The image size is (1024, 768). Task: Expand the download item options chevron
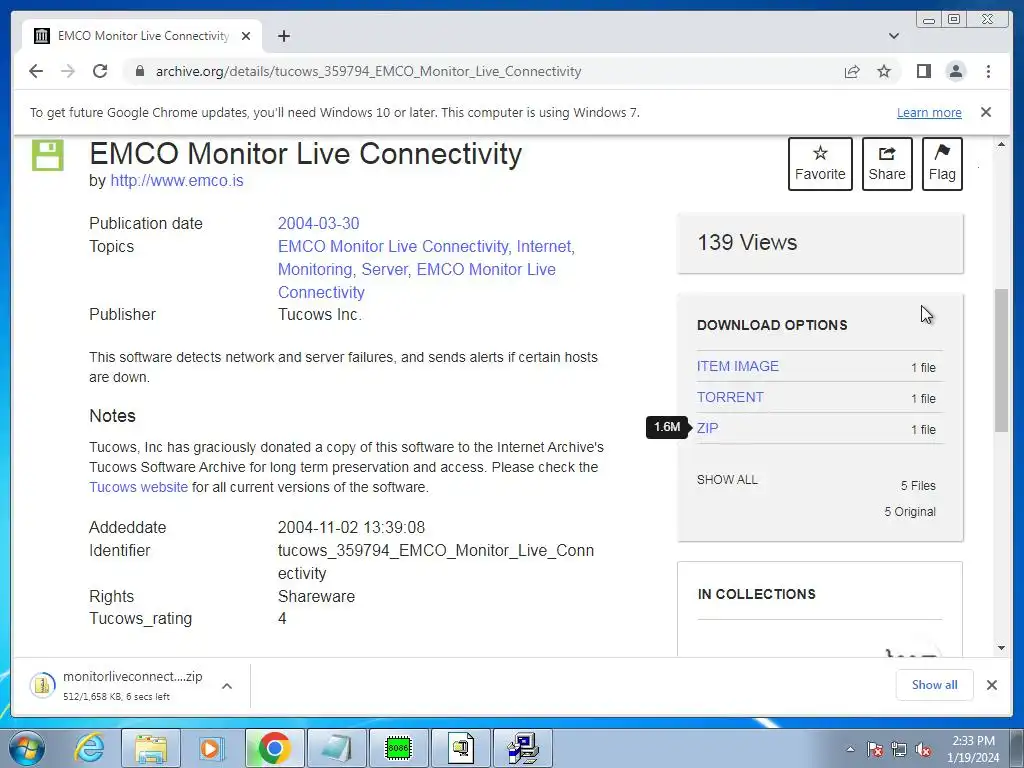click(x=227, y=686)
